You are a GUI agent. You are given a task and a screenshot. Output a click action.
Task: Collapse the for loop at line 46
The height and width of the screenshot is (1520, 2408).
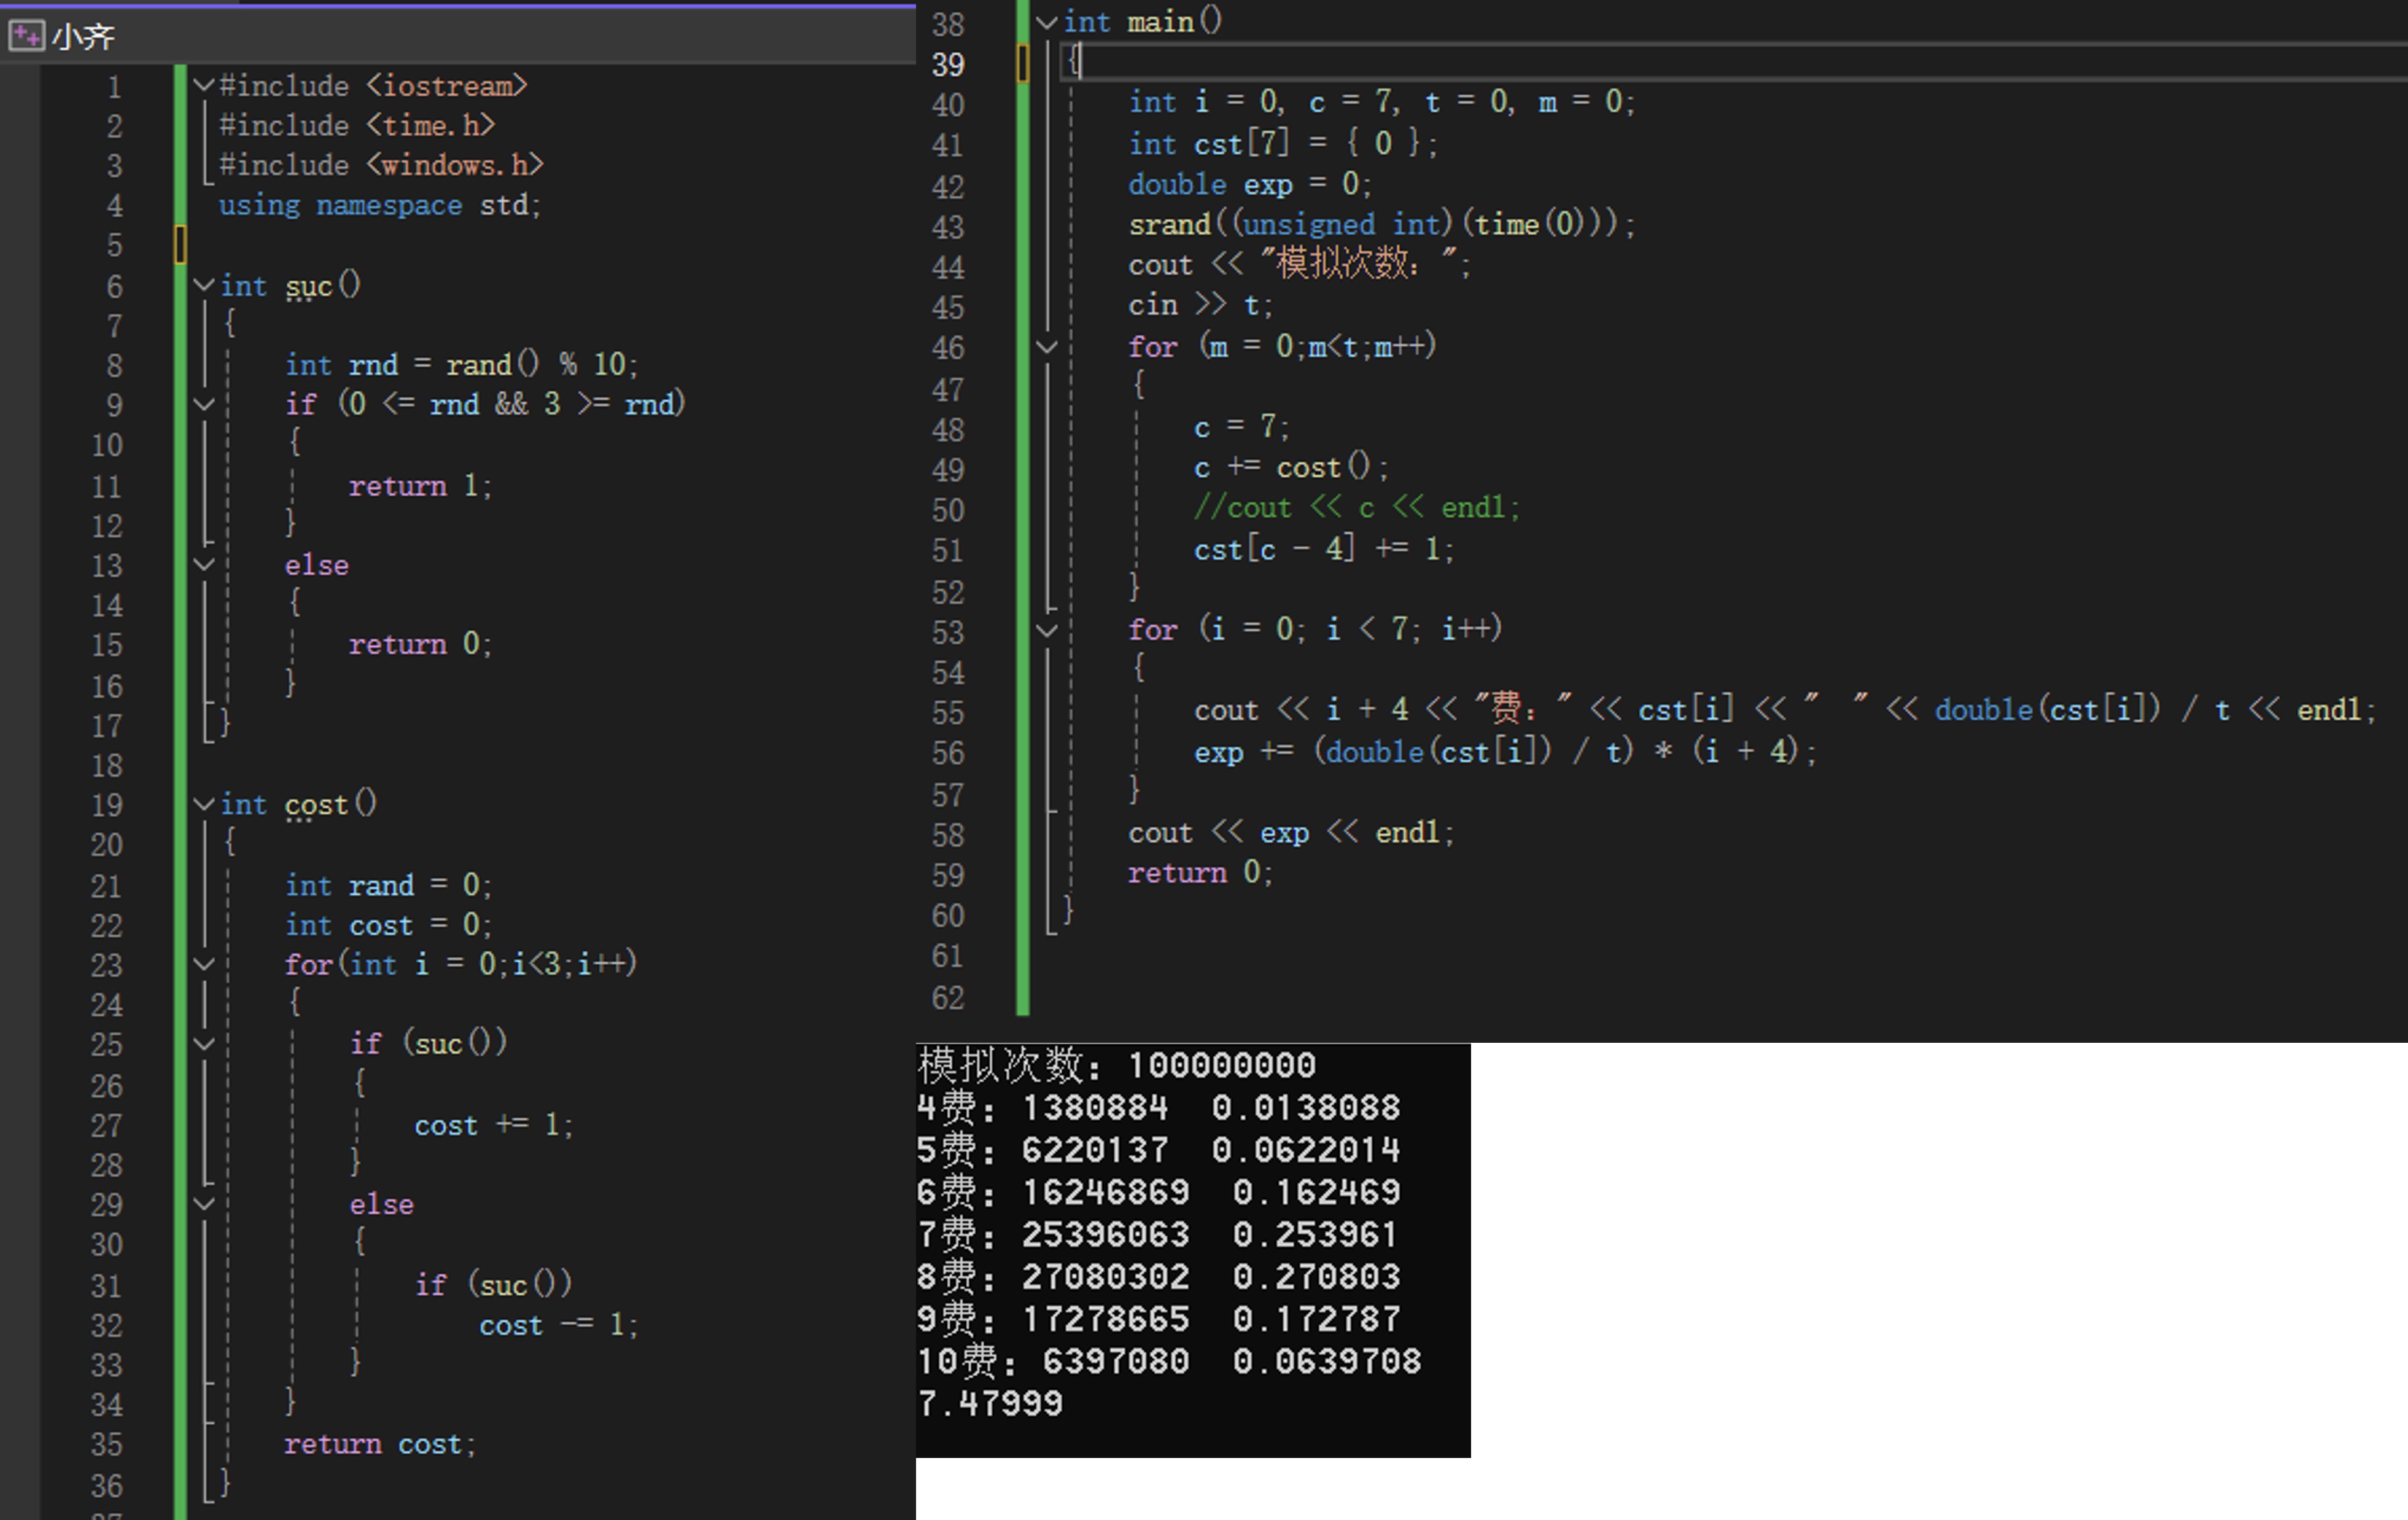[1047, 347]
